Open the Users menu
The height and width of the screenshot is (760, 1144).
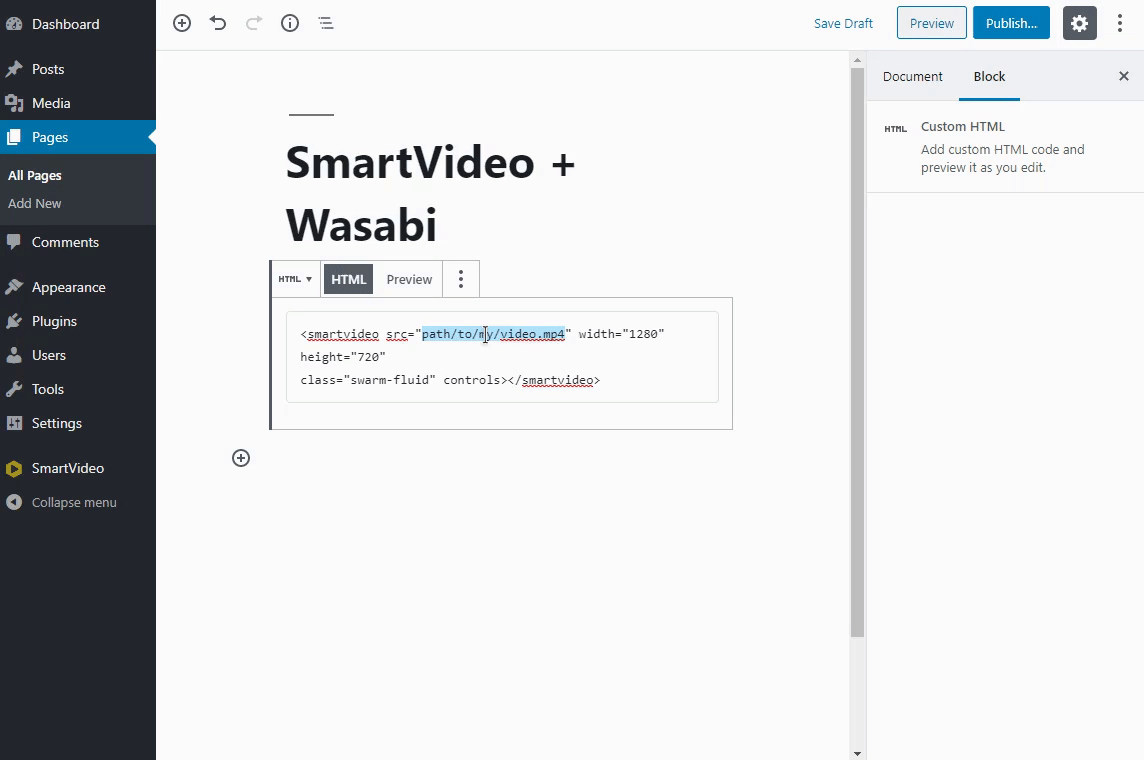pyautogui.click(x=77, y=355)
